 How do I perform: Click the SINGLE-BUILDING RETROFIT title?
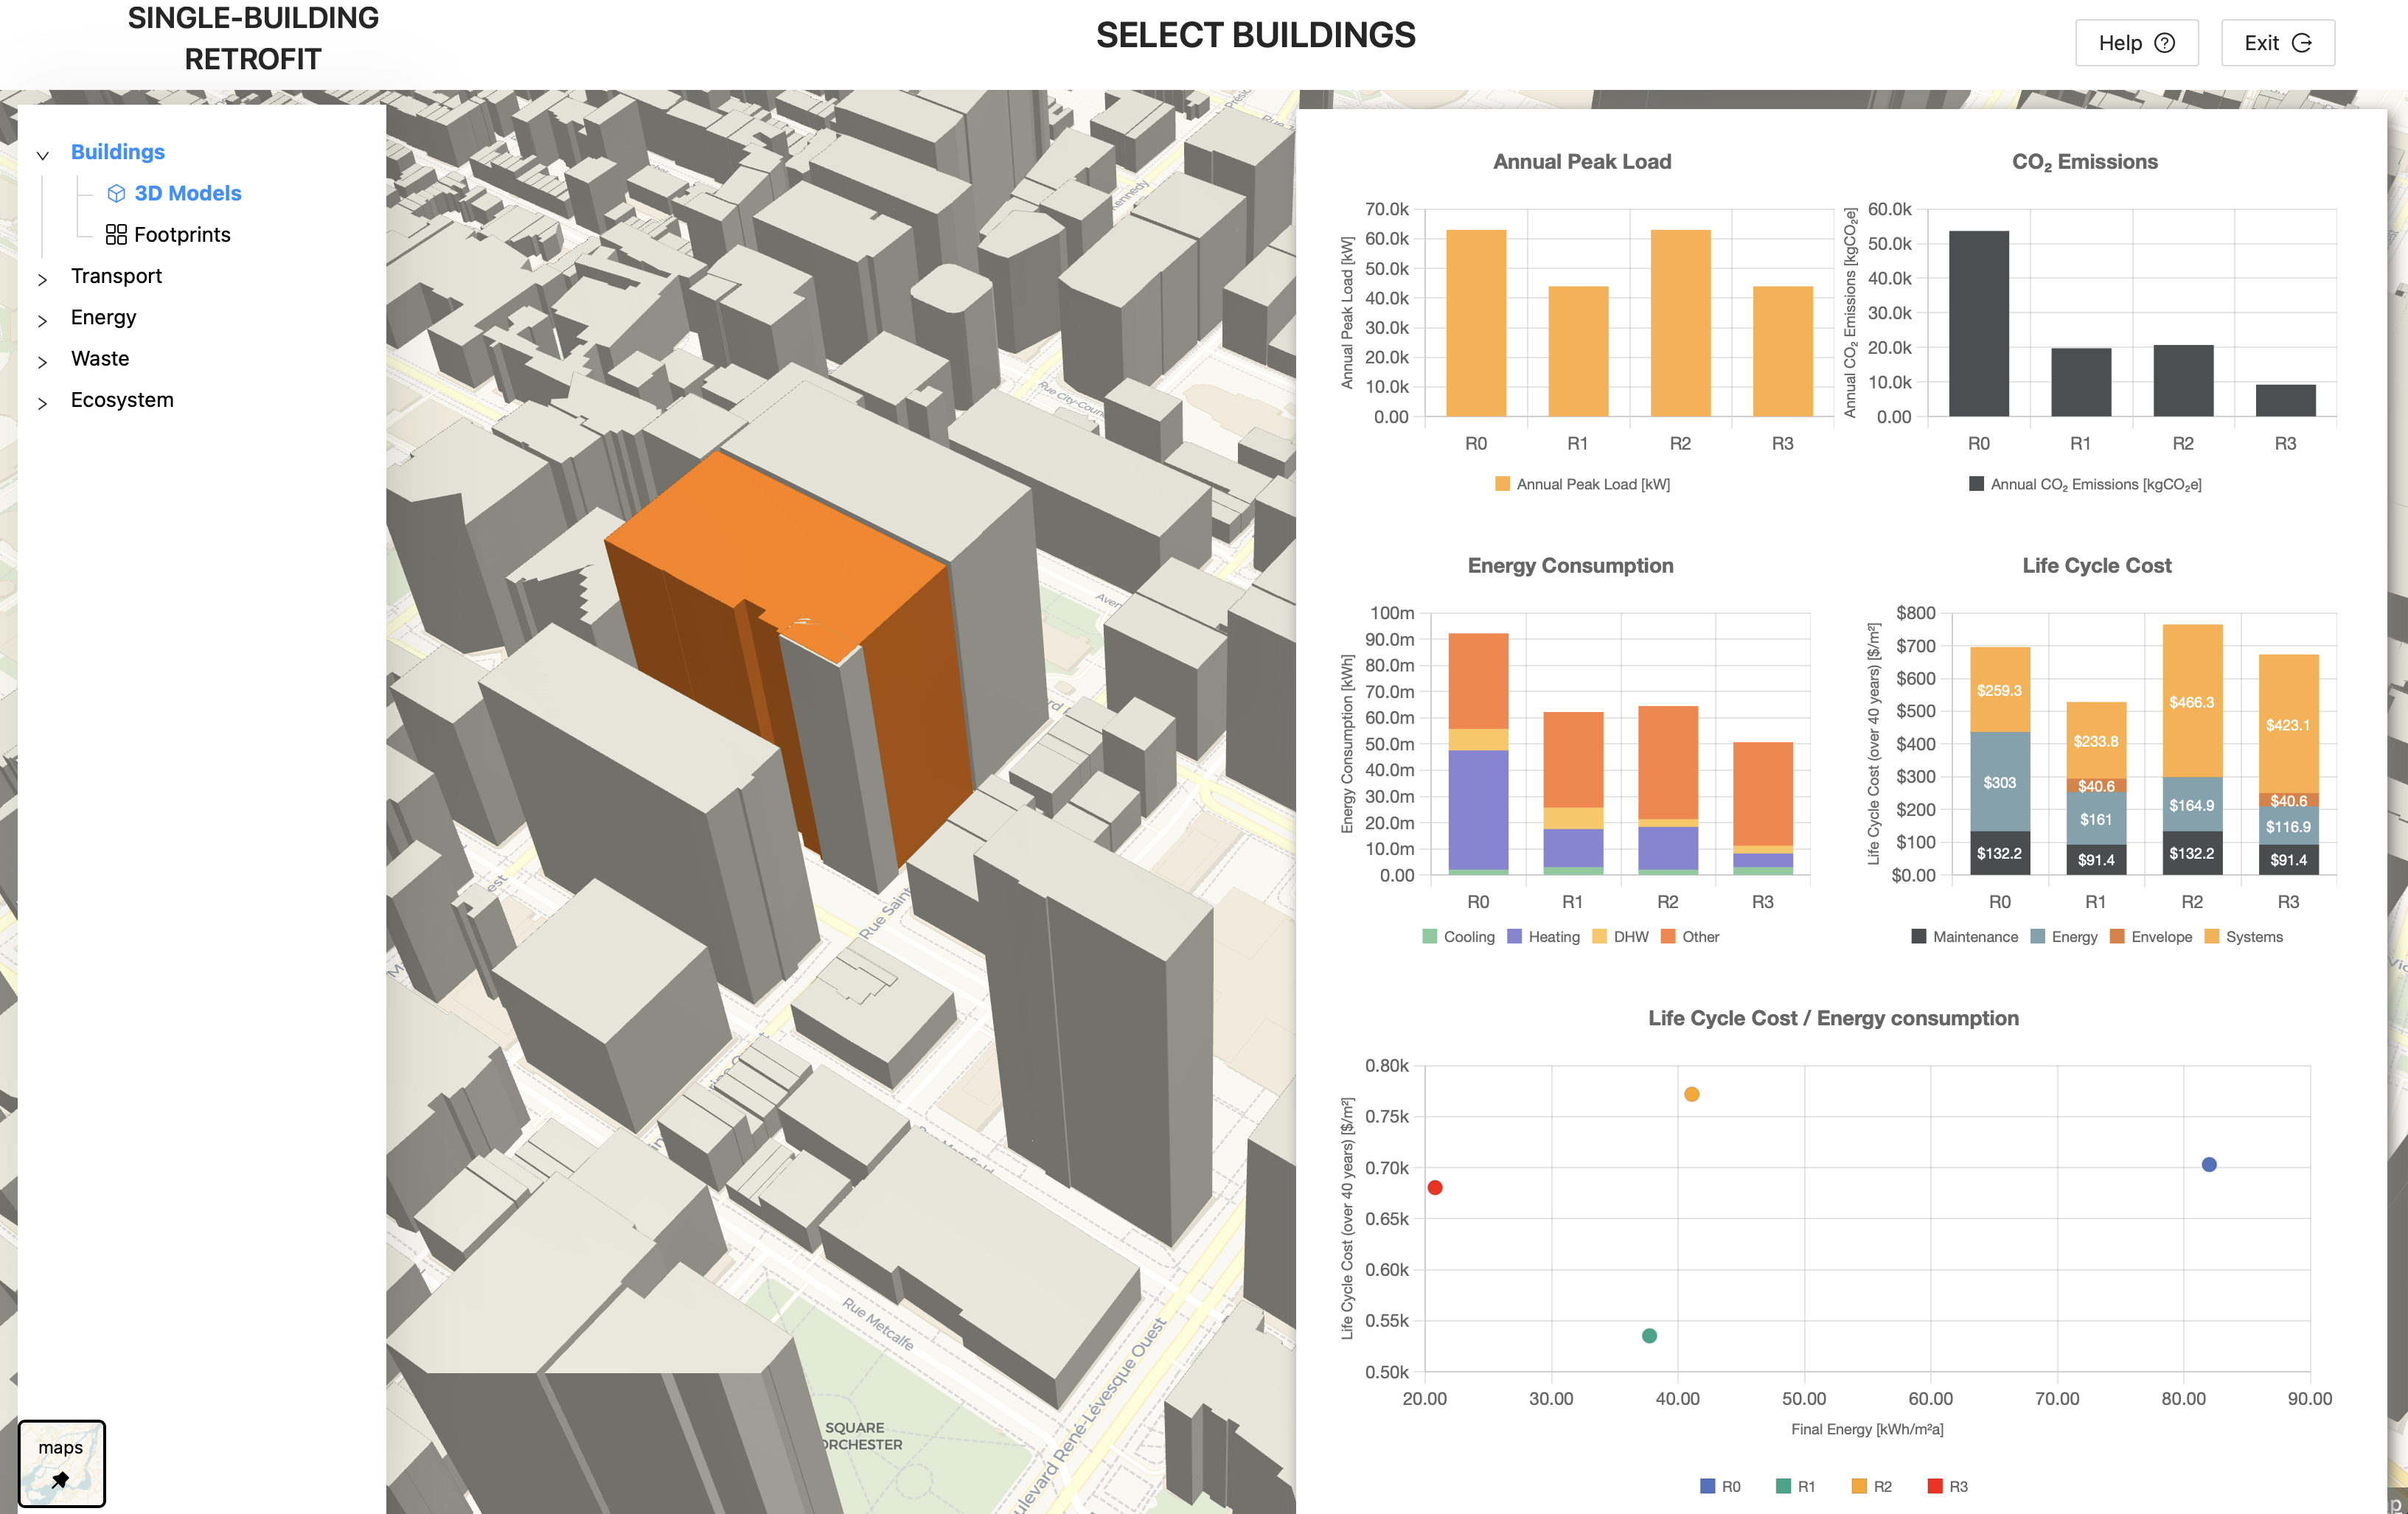point(253,38)
